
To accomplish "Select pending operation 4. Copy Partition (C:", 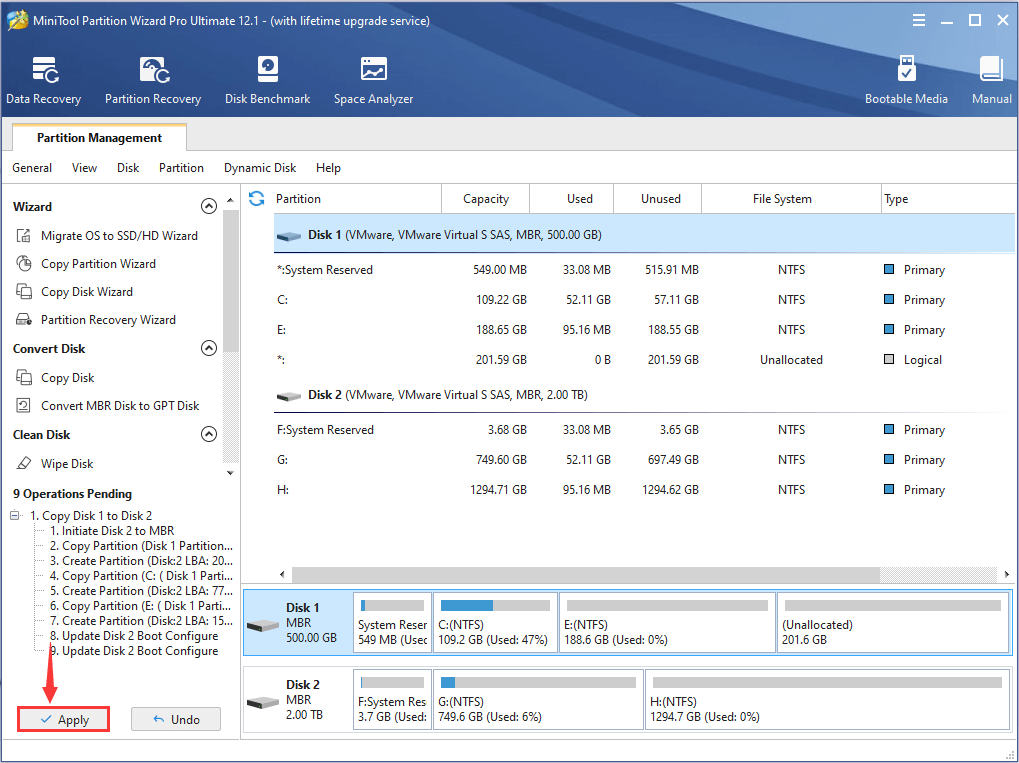I will 141,576.
